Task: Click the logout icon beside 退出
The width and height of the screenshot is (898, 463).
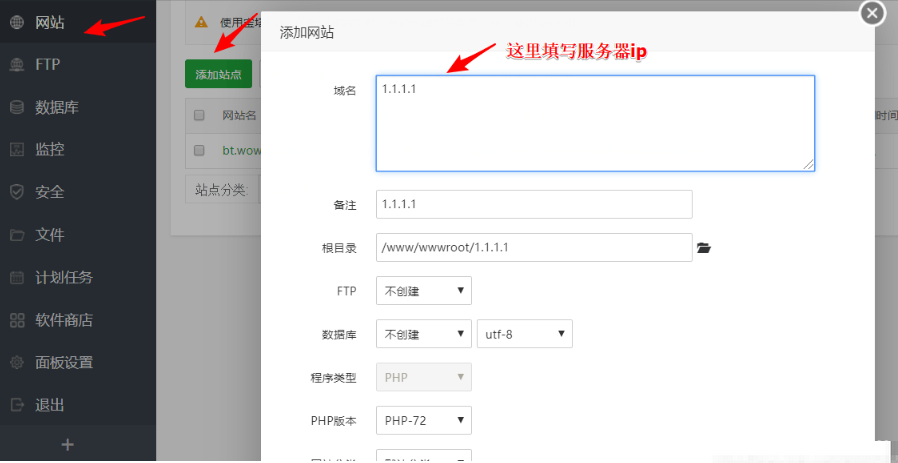Action: pos(17,405)
